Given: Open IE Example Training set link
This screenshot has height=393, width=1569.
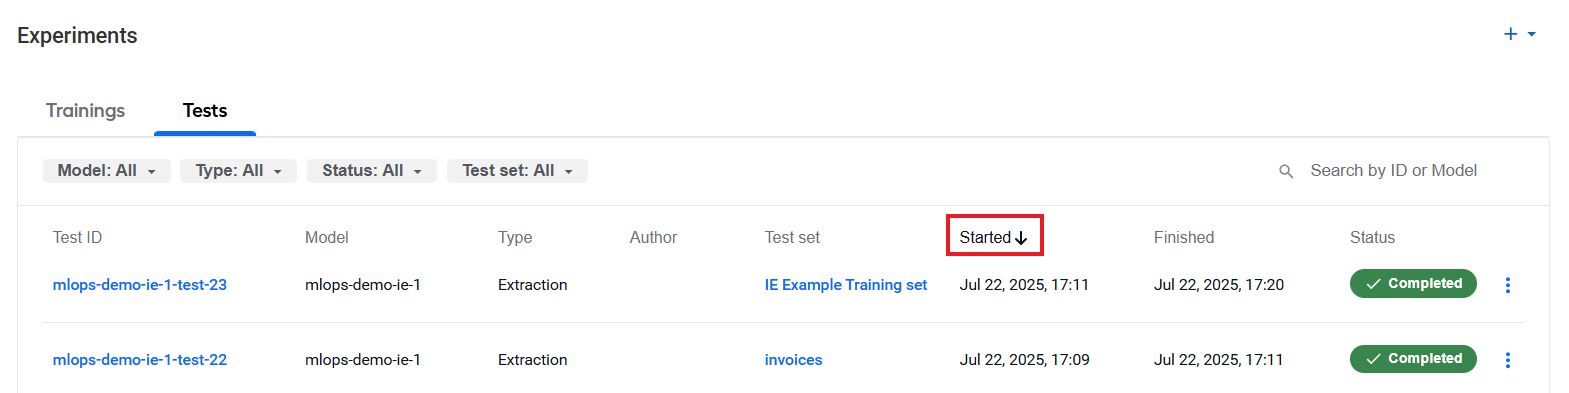Looking at the screenshot, I should click(x=846, y=285).
